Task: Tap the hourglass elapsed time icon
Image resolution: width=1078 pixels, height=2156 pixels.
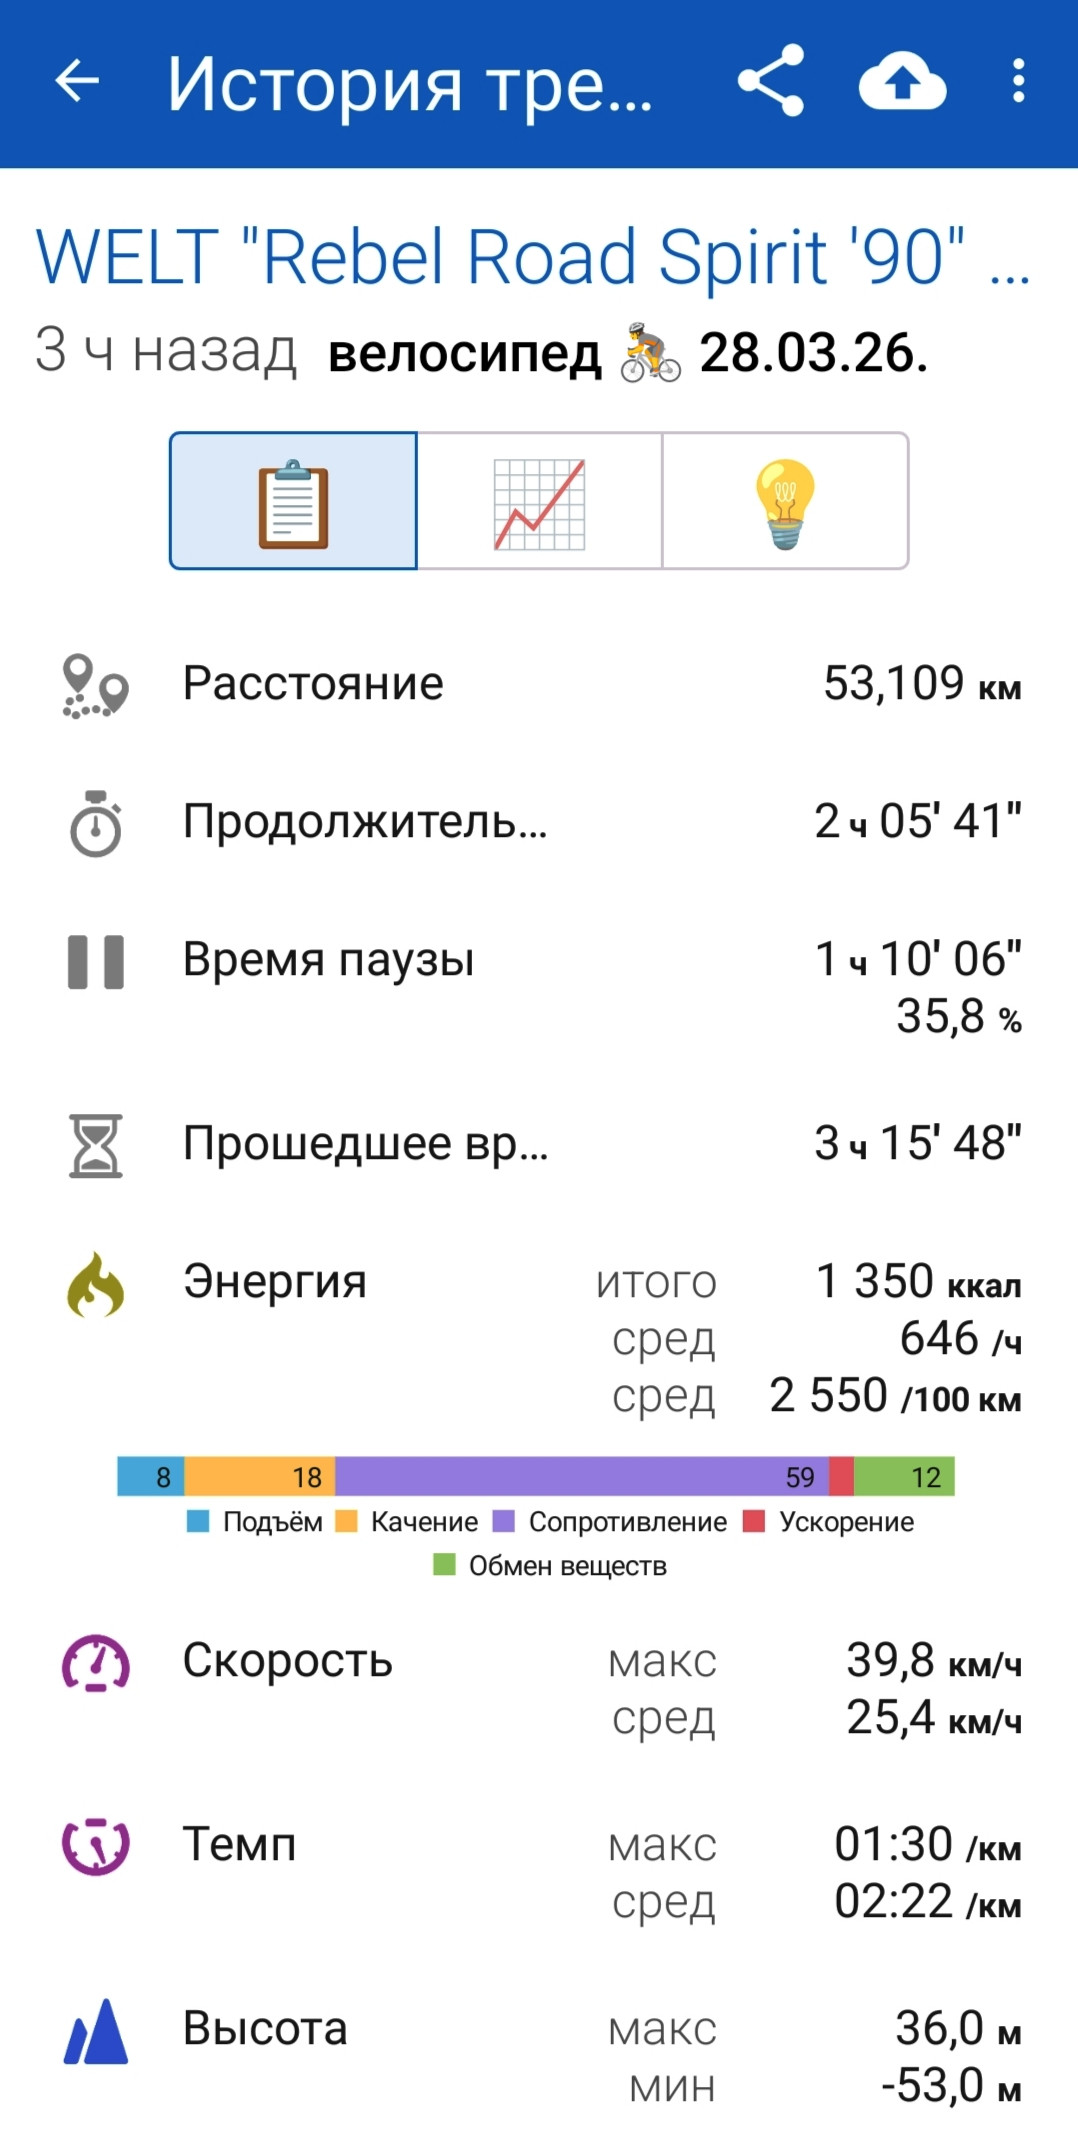Action: tap(96, 1146)
